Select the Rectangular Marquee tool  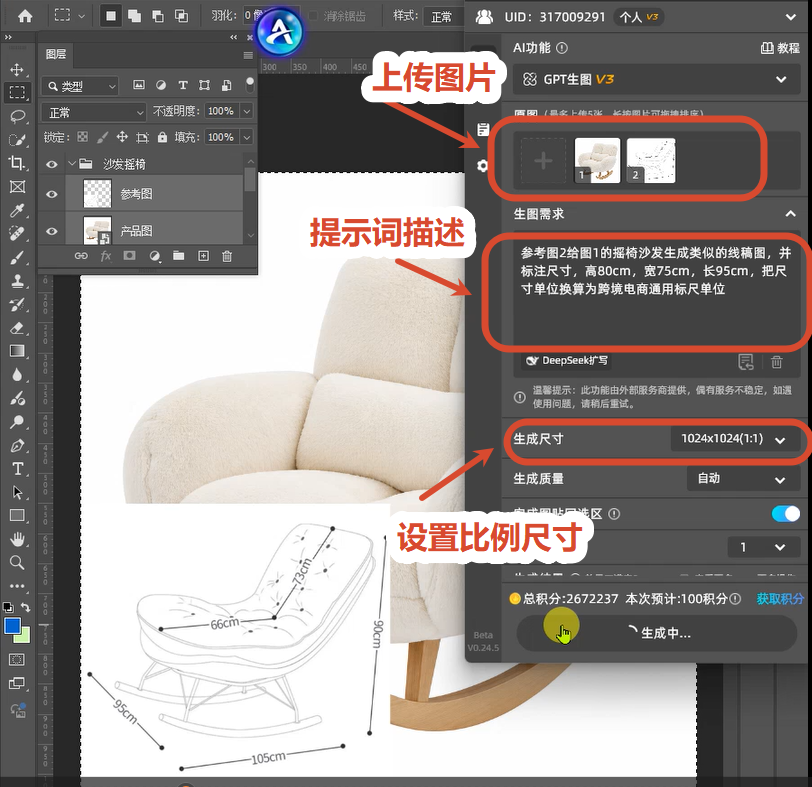(x=17, y=93)
